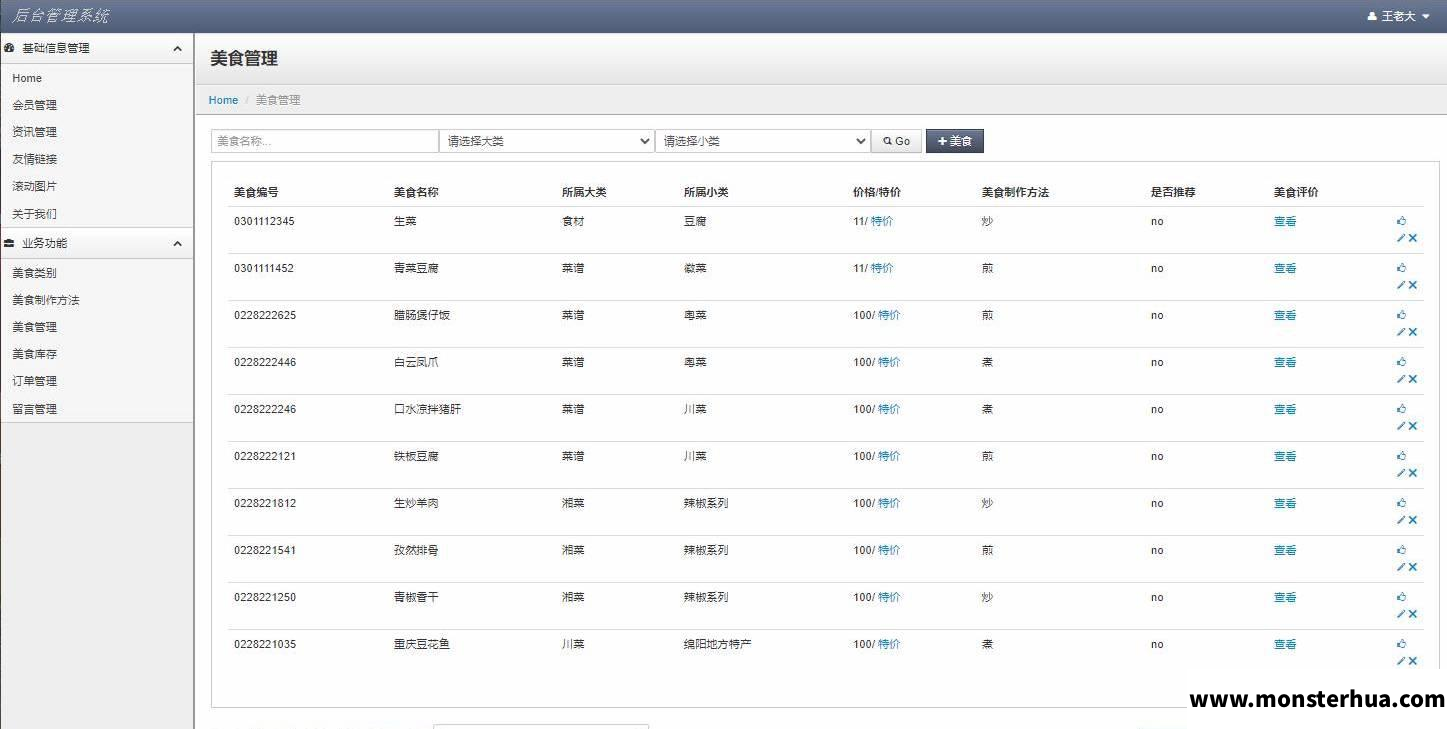
Task: Select 关于我们 in the sidebar
Action: [35, 214]
